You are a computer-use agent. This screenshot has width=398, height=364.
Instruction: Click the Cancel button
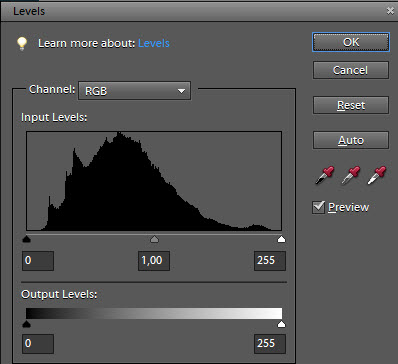pos(351,70)
